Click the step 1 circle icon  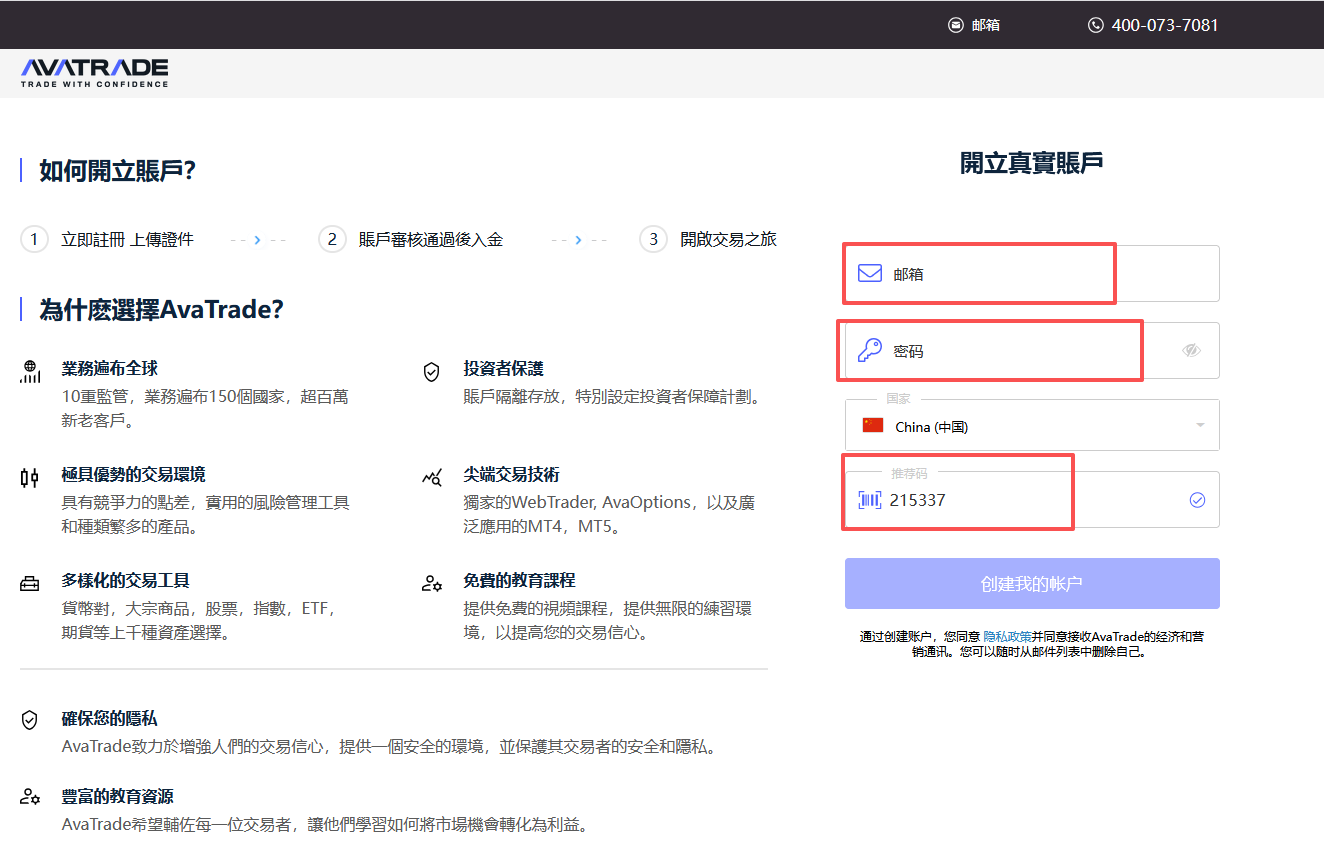click(x=34, y=239)
